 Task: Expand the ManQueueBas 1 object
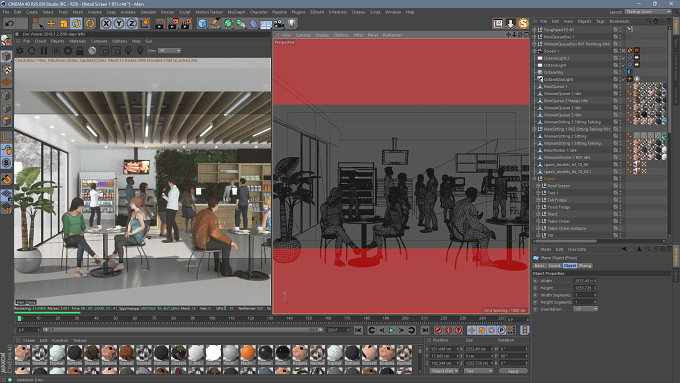534,37
